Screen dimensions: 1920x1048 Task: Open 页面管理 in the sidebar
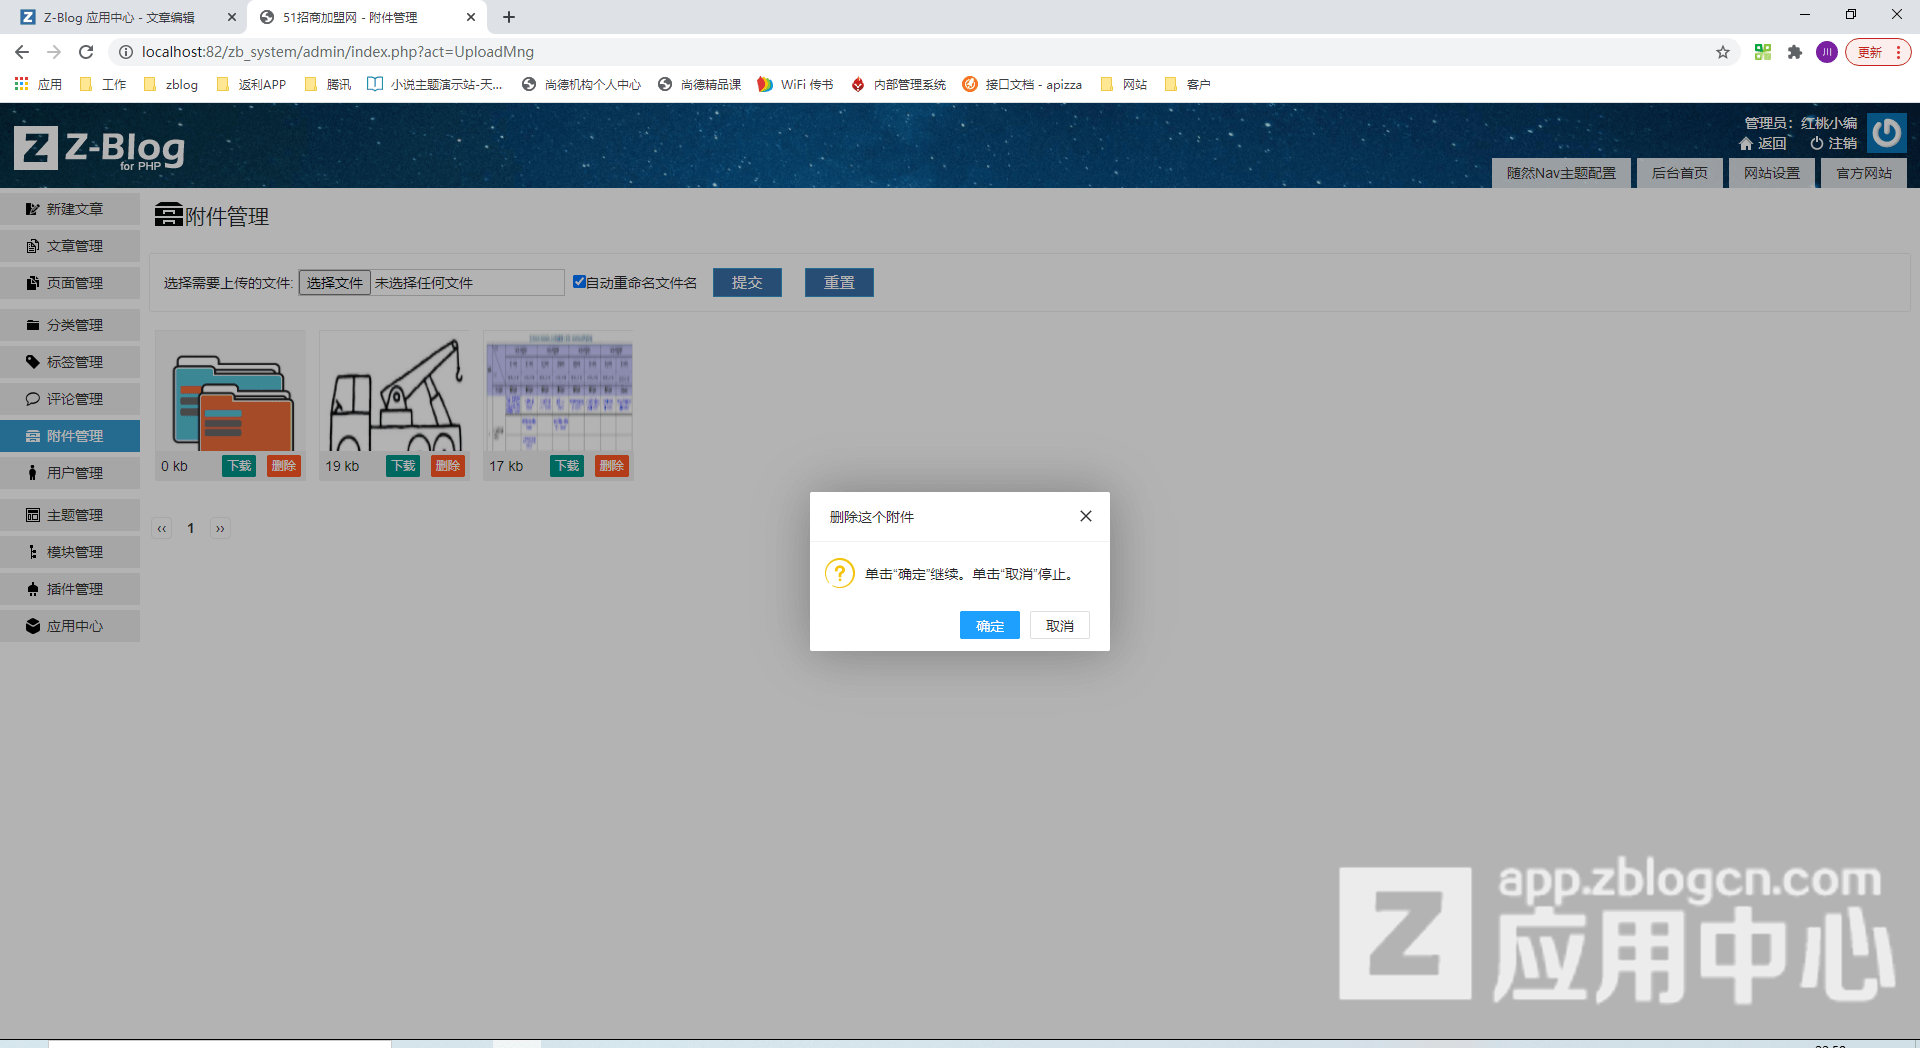[x=70, y=283]
